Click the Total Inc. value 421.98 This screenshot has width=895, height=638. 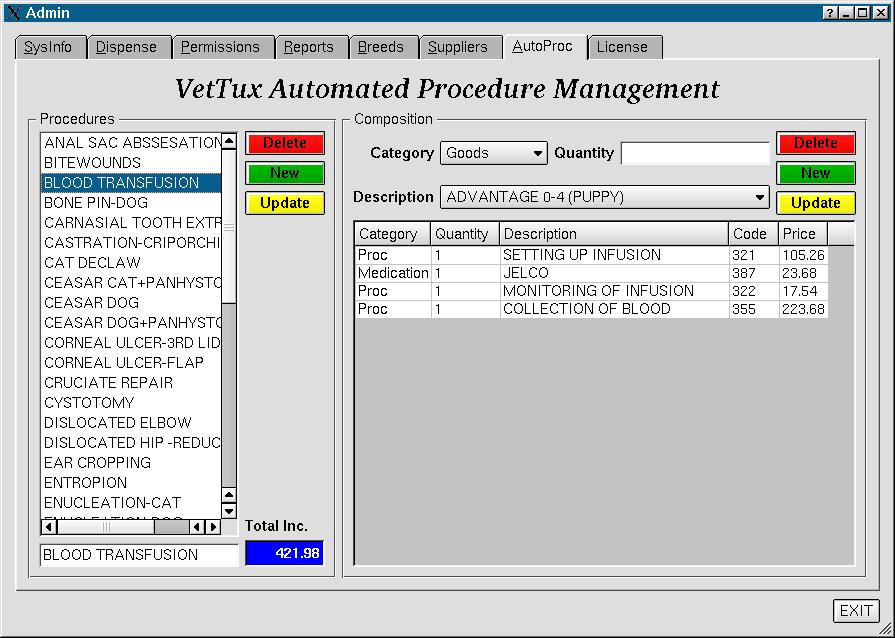click(284, 553)
